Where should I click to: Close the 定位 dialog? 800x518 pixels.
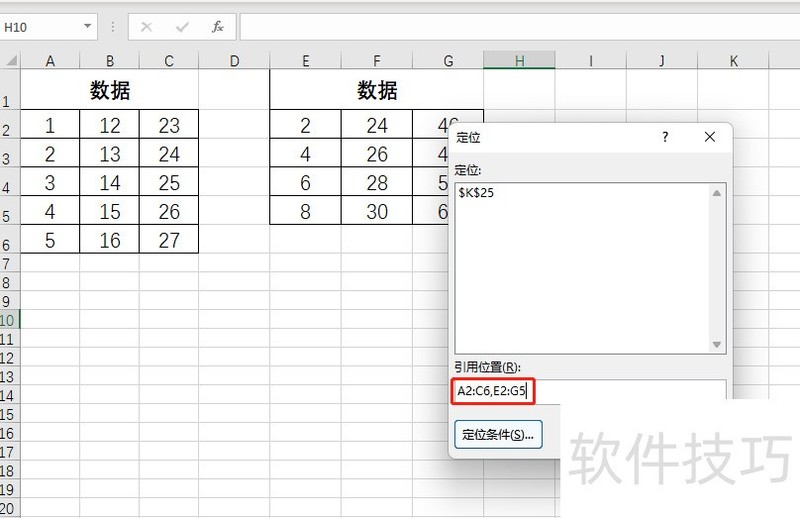click(710, 137)
